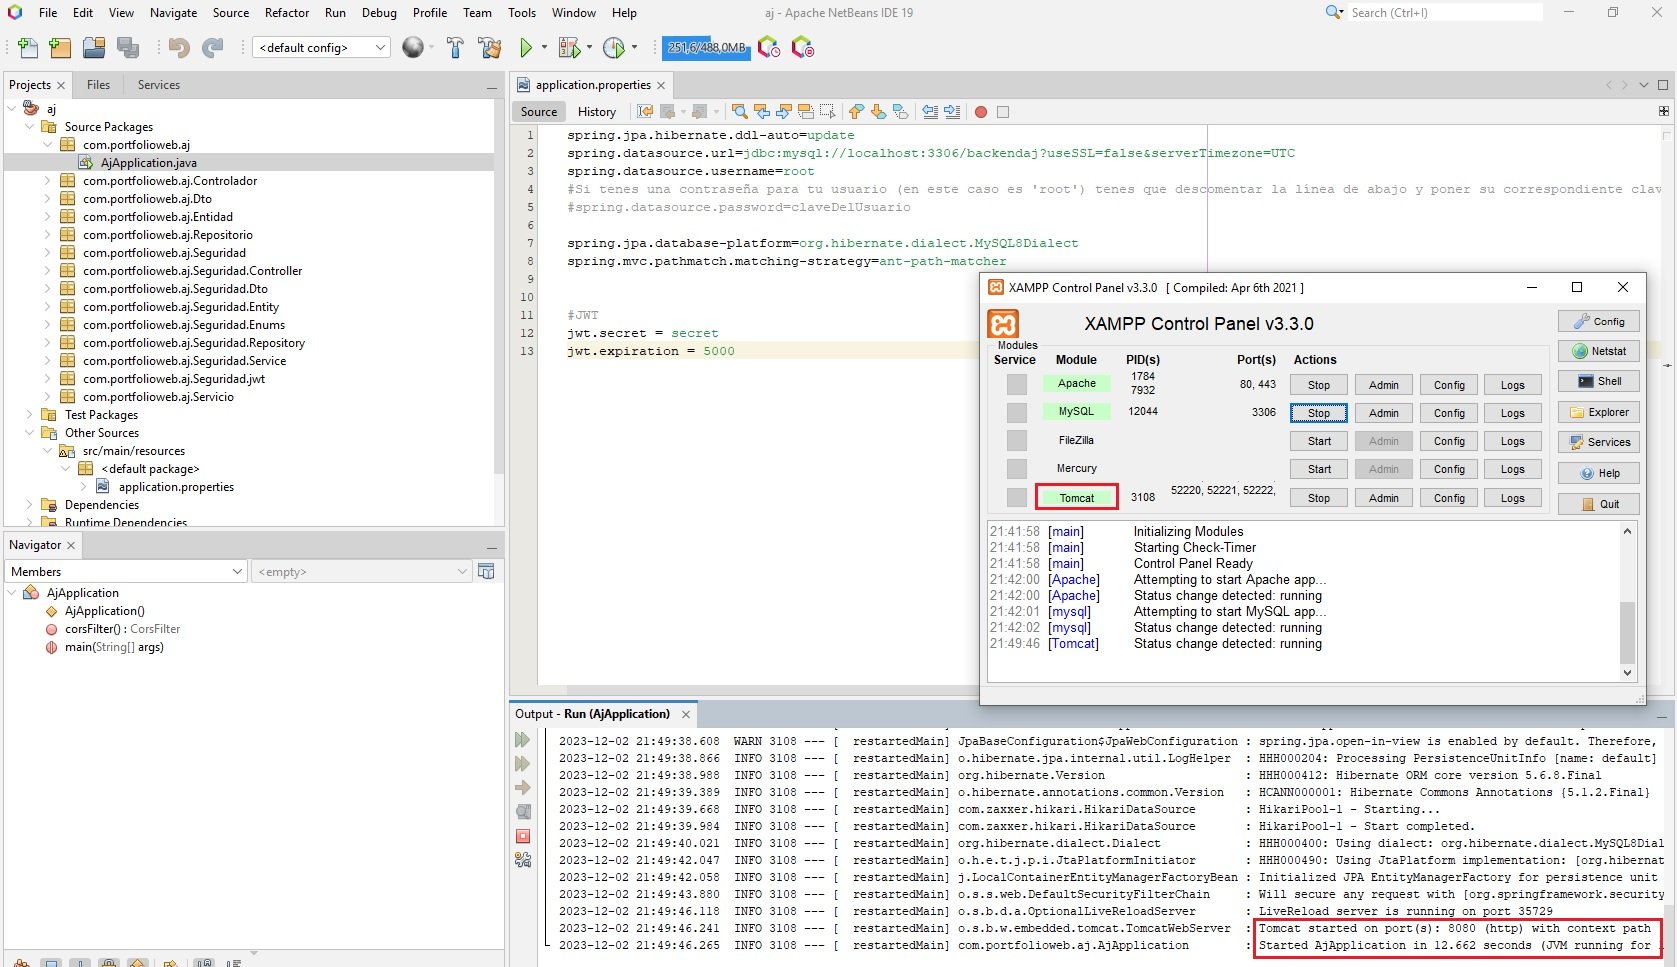Click the globe browser selection icon

(x=412, y=47)
